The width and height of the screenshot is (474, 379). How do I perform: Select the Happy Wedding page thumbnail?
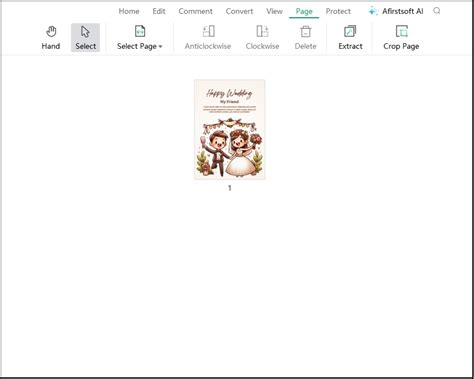pyautogui.click(x=230, y=129)
